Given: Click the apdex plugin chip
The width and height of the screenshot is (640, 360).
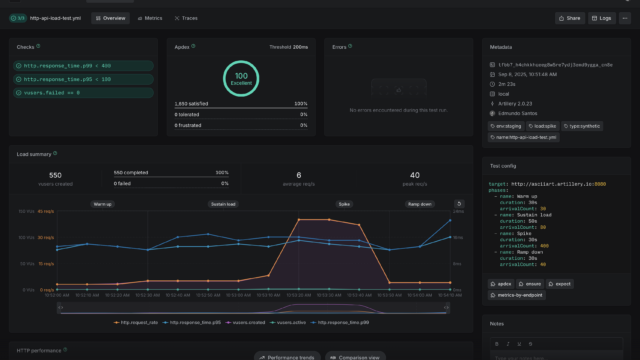Looking at the screenshot, I should (x=501, y=284).
